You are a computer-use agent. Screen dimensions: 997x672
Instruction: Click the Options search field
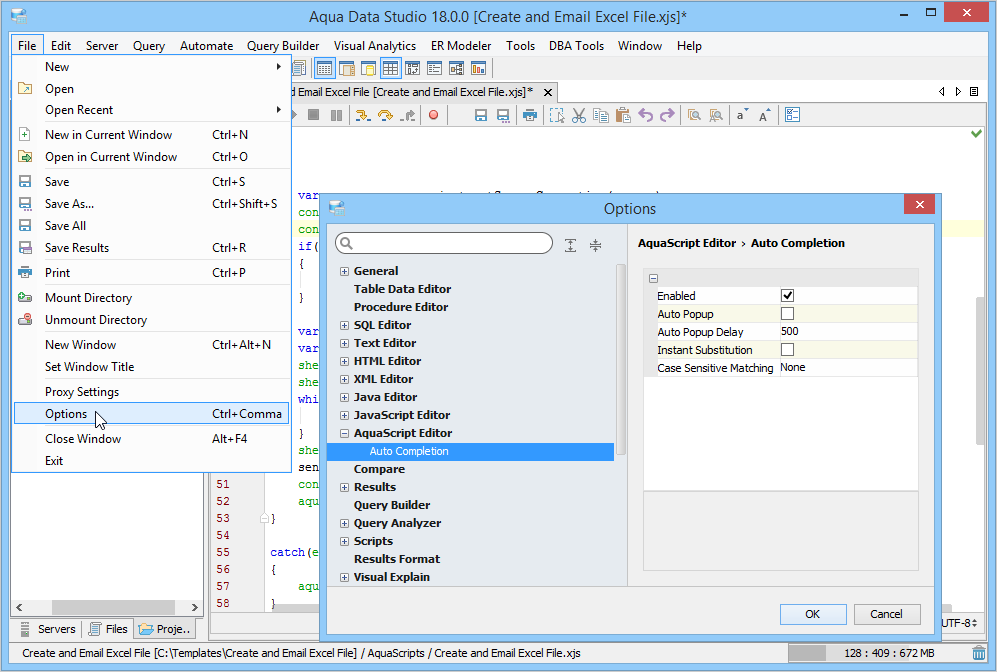coord(444,243)
